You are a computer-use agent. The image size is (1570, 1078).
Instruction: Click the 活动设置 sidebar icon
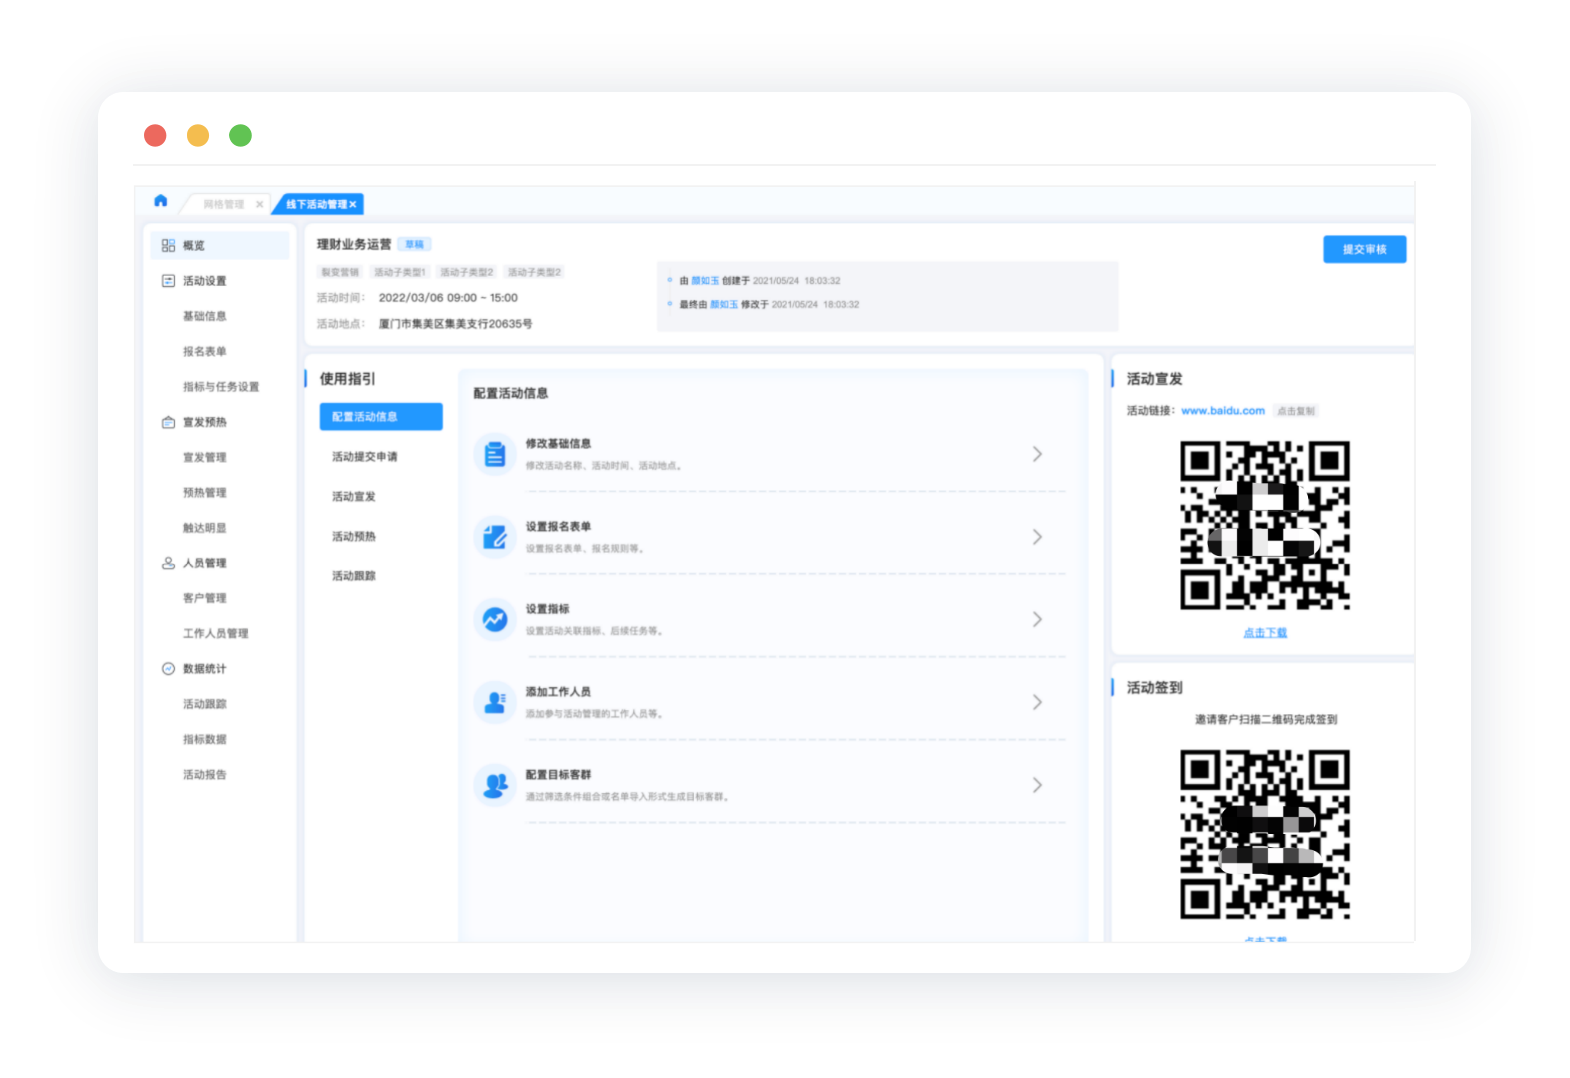point(168,281)
